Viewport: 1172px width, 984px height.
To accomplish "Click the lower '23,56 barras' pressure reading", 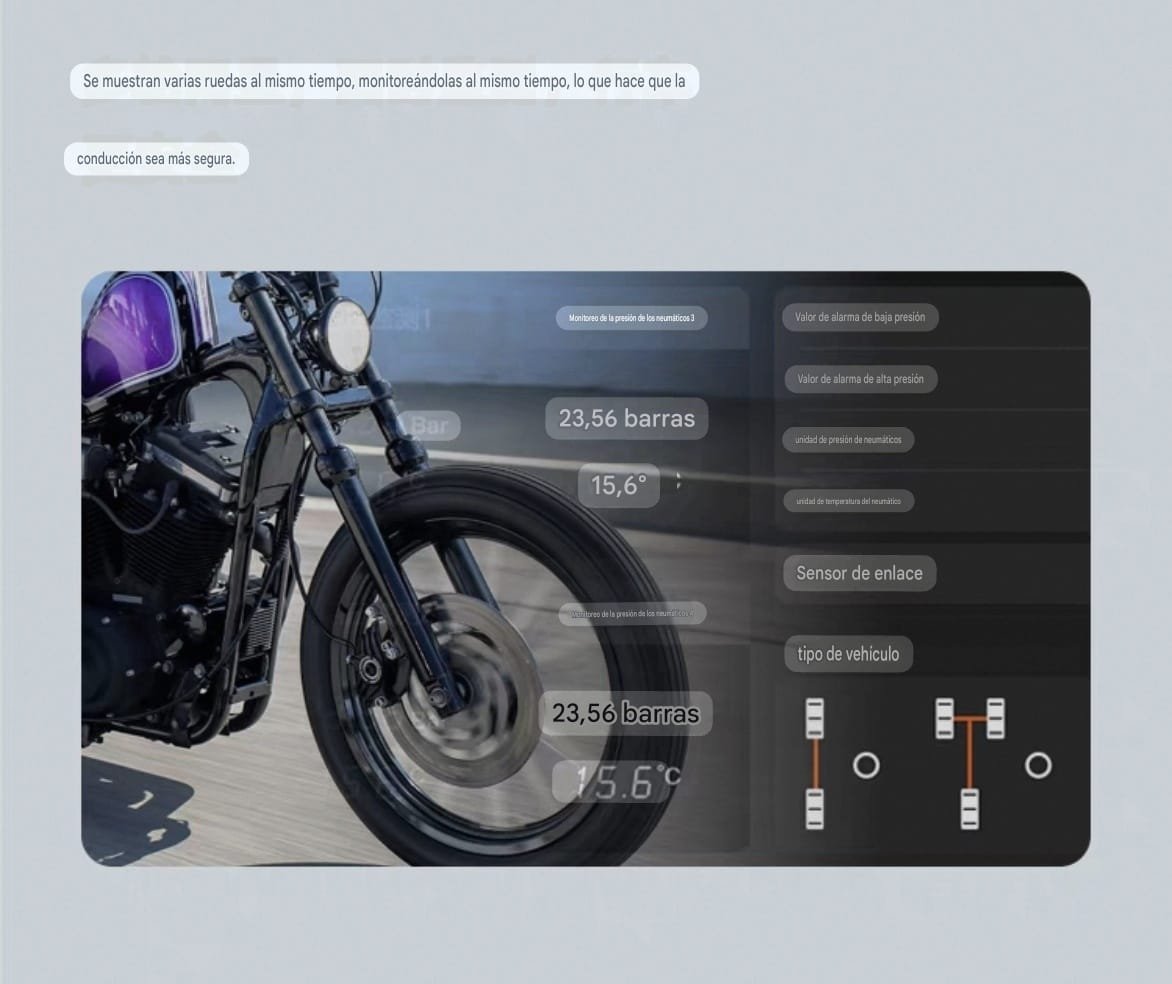I will [x=626, y=714].
